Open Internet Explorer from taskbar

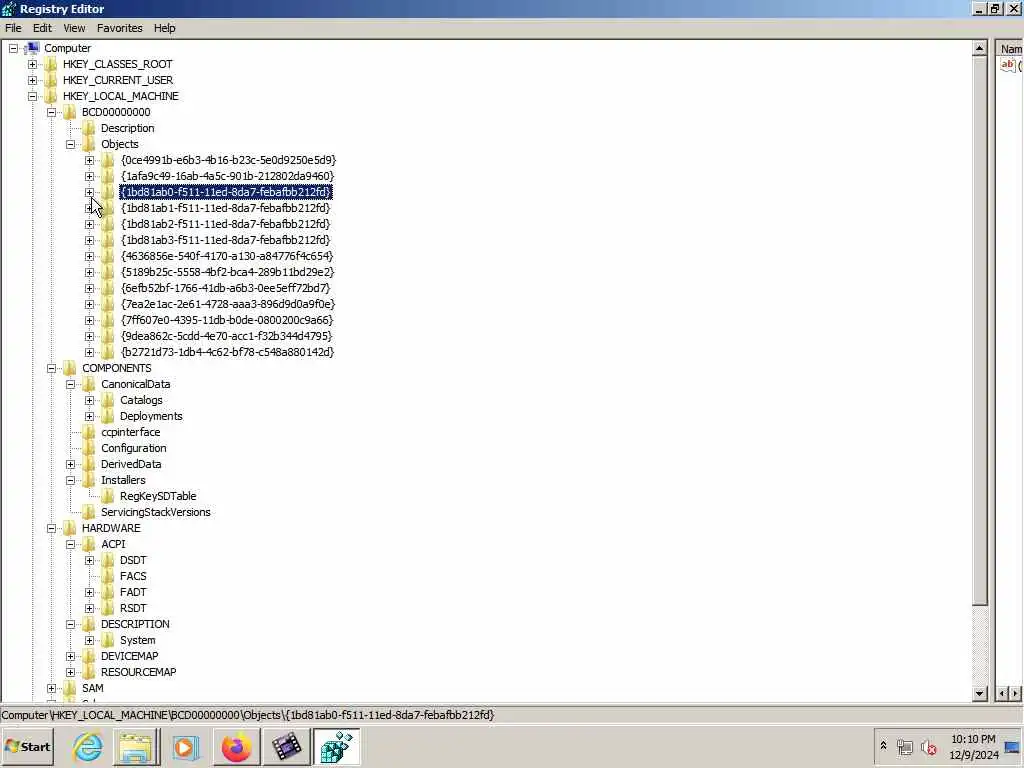[x=87, y=746]
